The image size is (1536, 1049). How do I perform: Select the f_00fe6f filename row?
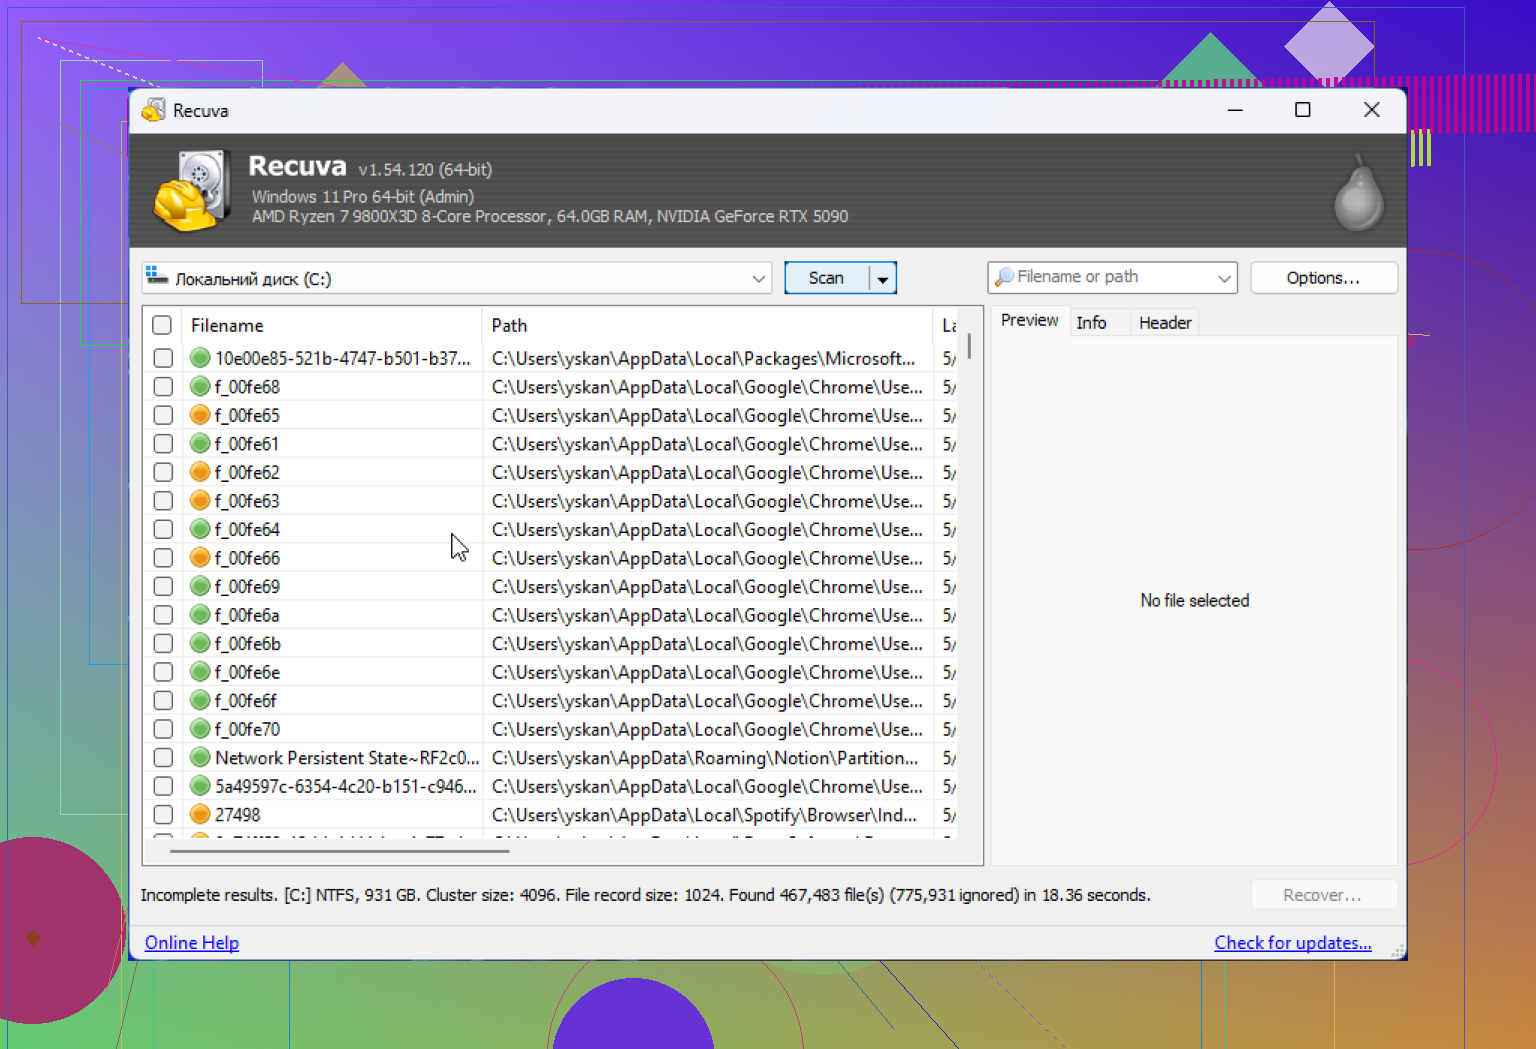click(246, 700)
